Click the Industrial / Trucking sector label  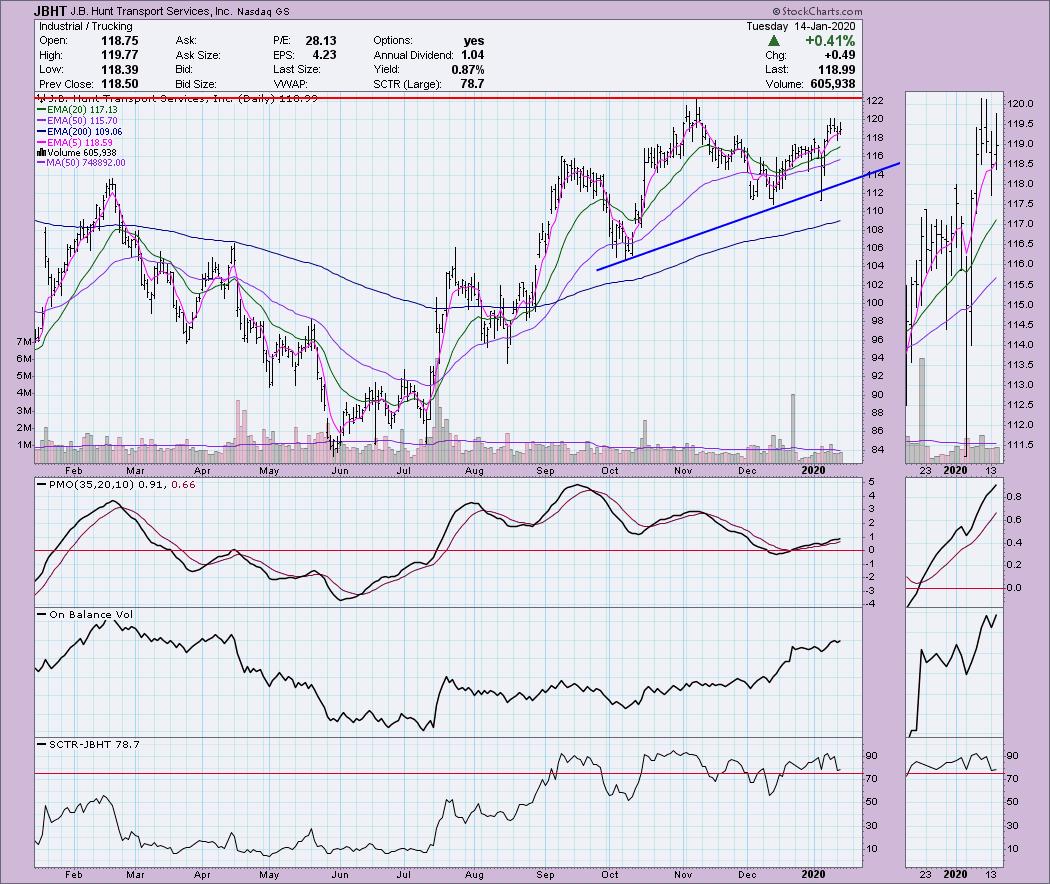(x=86, y=26)
